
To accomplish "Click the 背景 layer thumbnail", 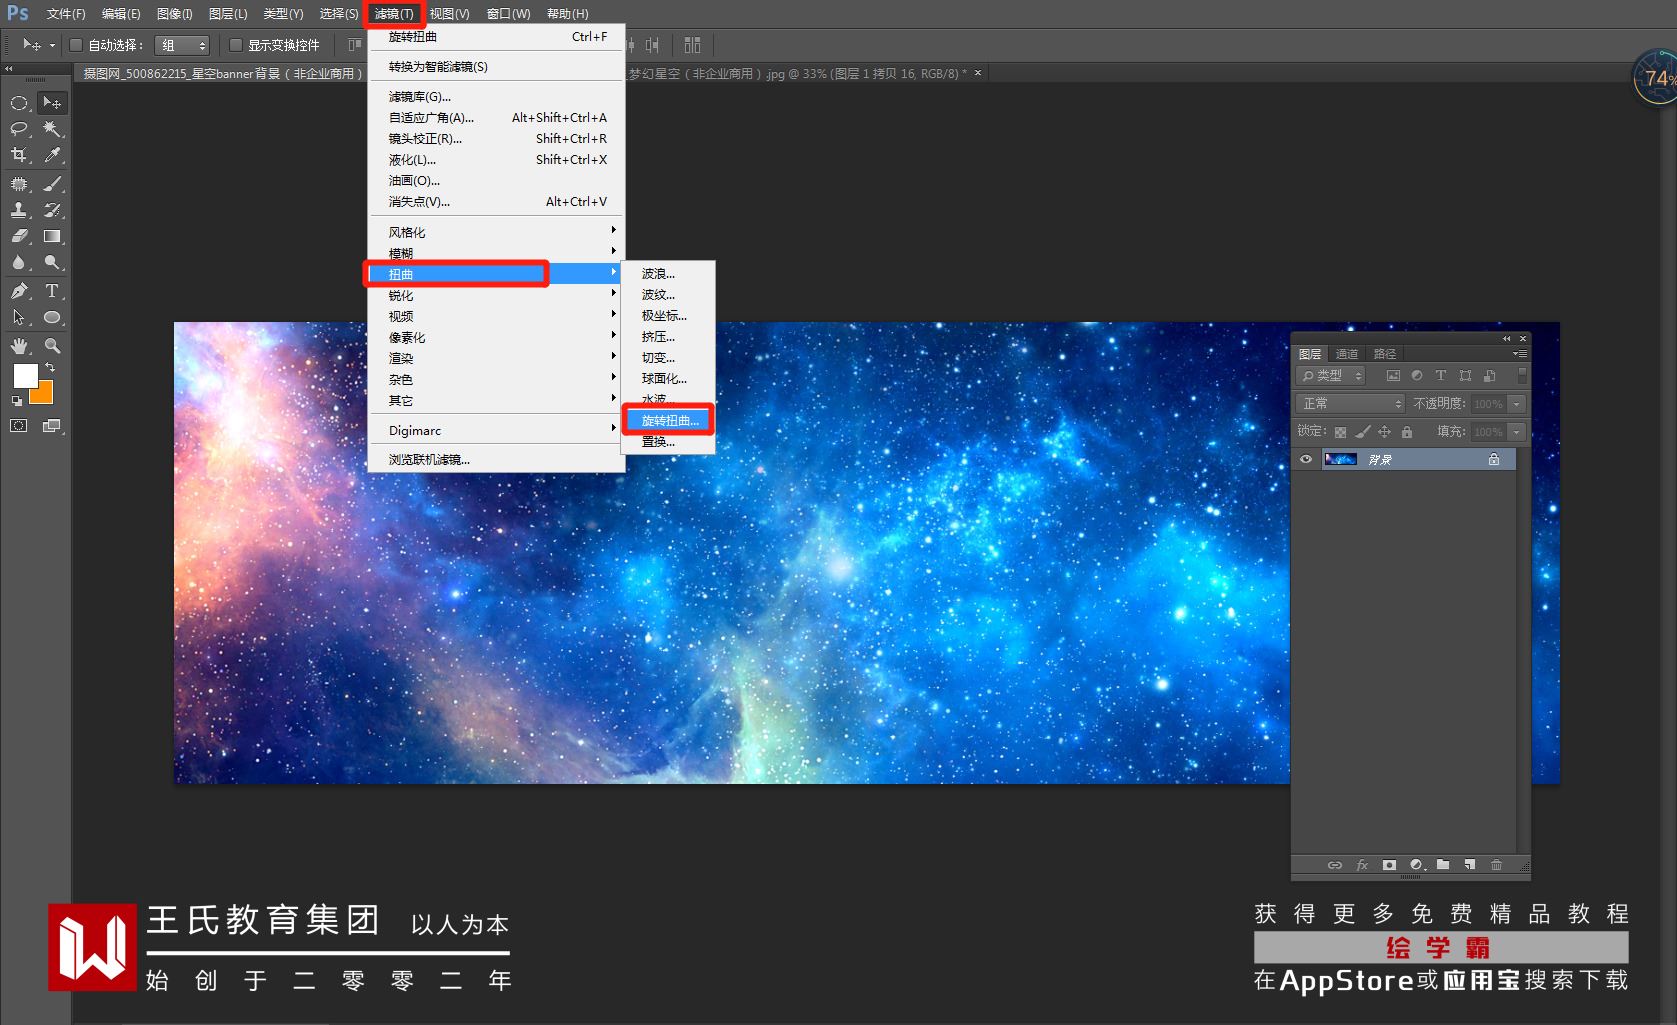I will tap(1340, 459).
